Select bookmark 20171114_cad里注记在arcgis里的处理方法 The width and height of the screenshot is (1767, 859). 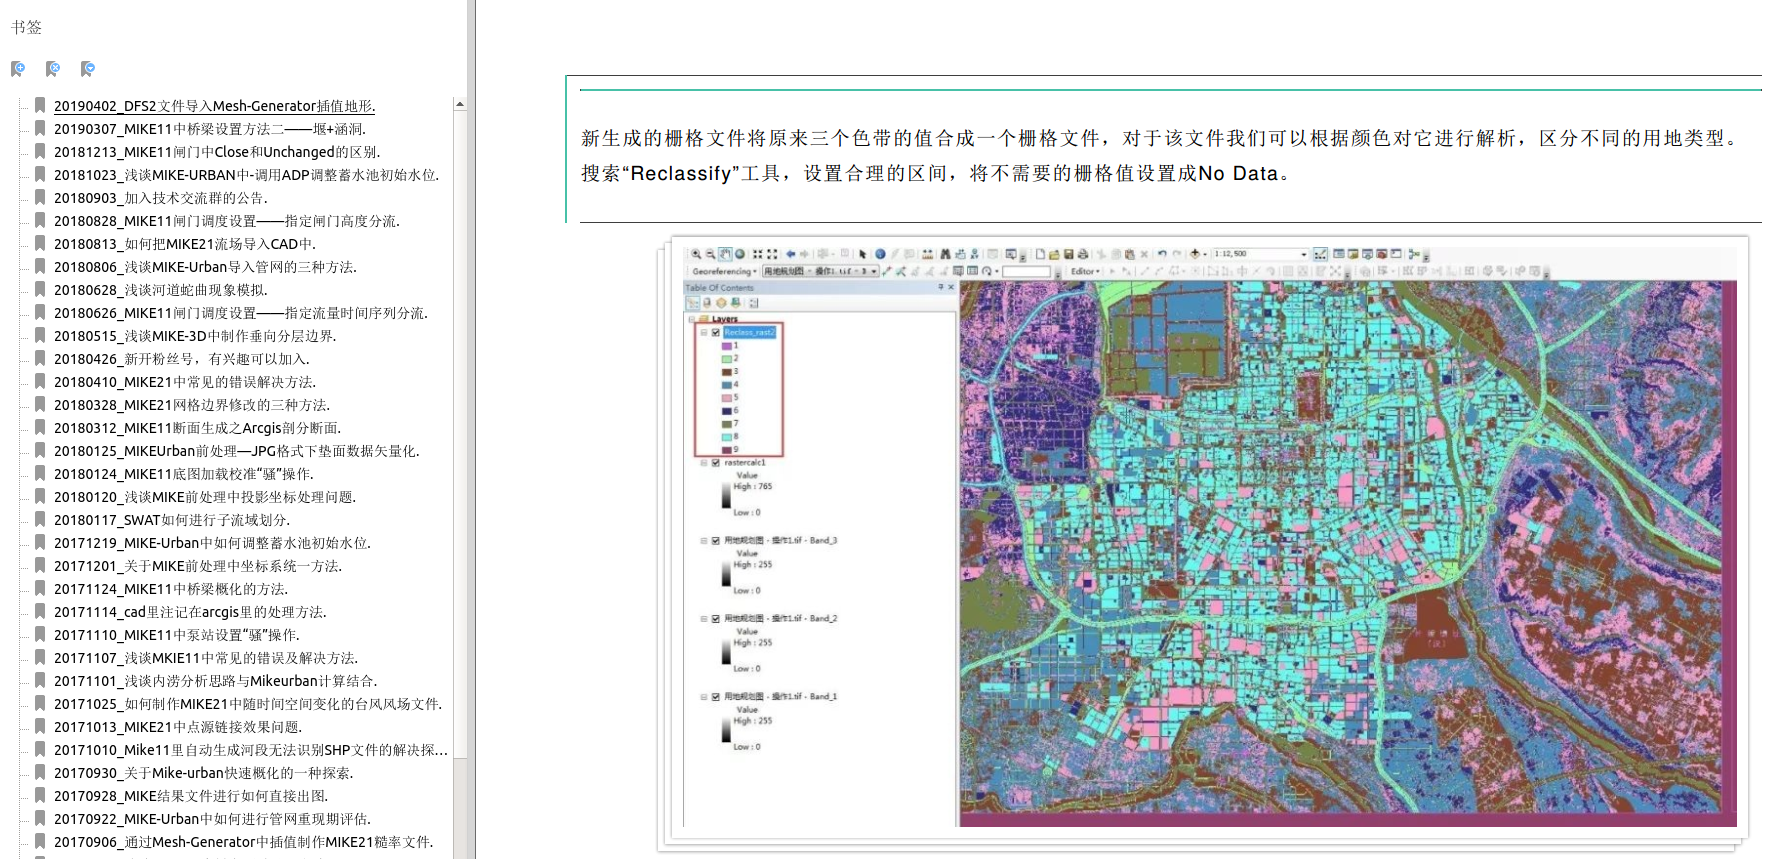[x=190, y=612]
